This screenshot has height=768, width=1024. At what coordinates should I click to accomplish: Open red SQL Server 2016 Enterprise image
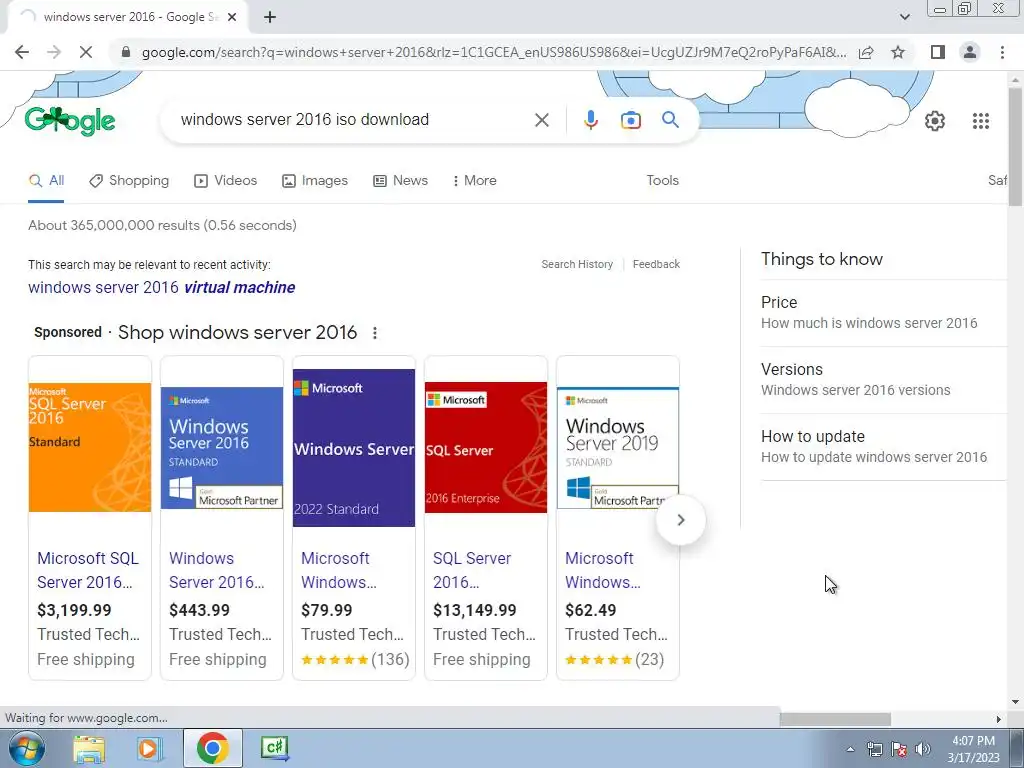[x=486, y=447]
